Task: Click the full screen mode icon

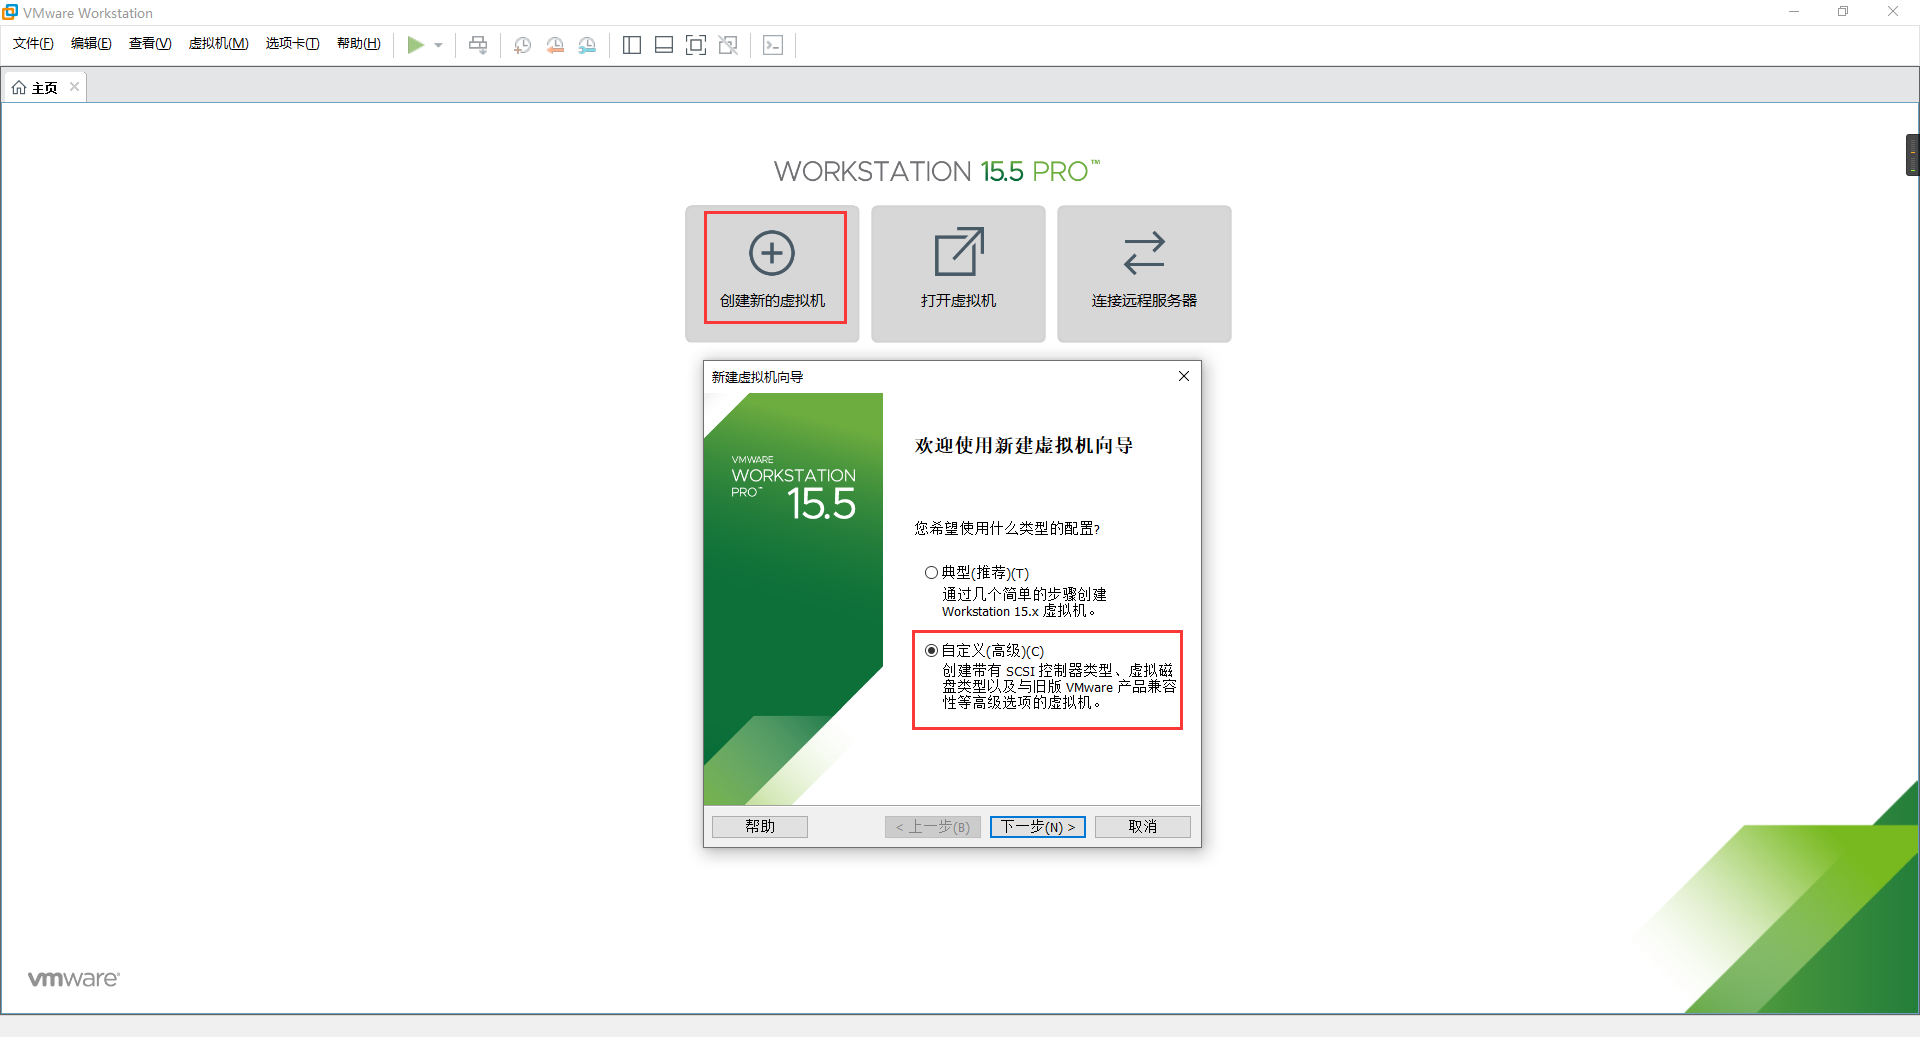Action: tap(696, 45)
